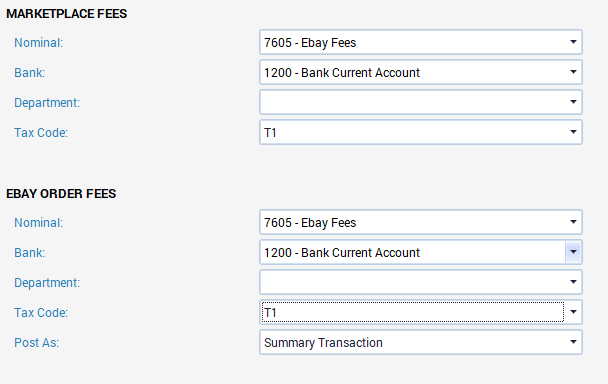Click the focused T1 field under eBay Order Fees

coord(413,312)
